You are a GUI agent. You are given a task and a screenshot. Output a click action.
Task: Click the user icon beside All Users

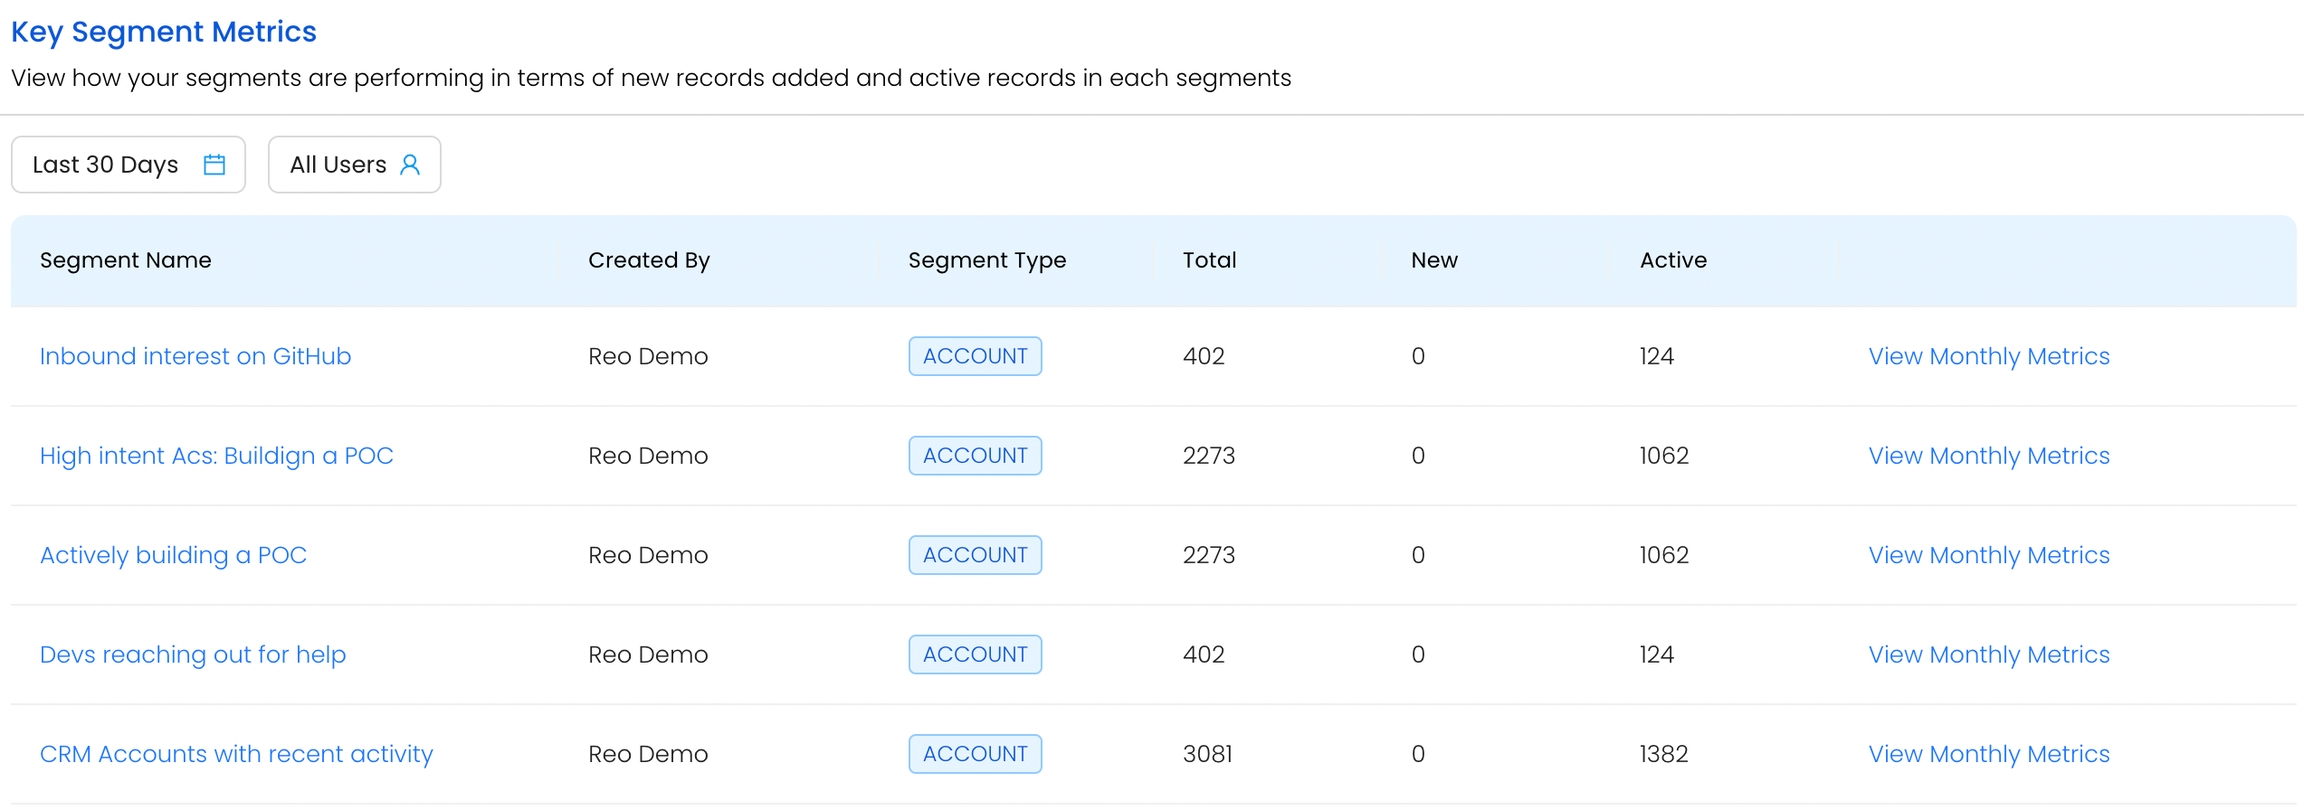[410, 165]
